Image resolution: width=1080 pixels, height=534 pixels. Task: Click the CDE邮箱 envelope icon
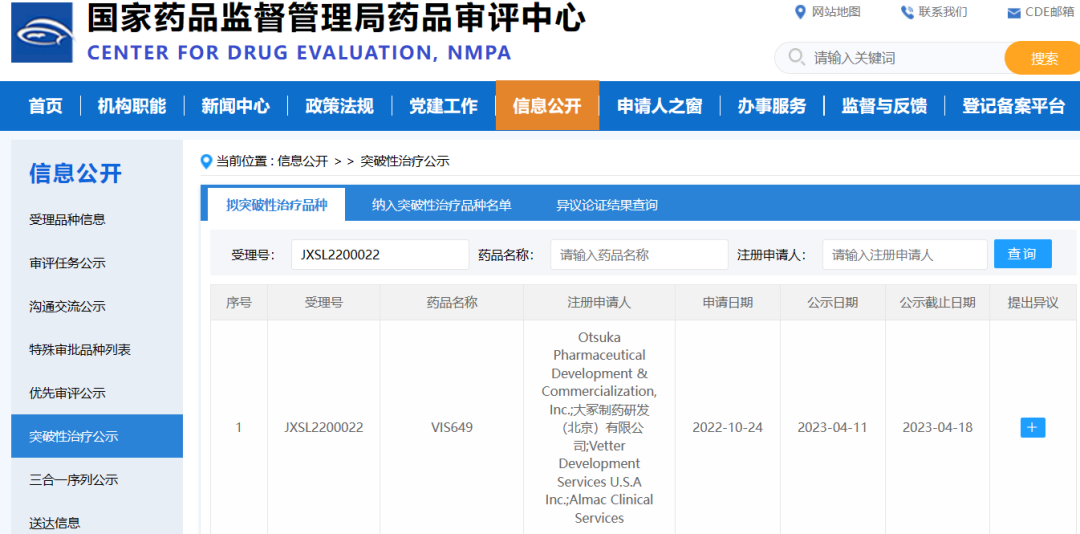[1014, 13]
